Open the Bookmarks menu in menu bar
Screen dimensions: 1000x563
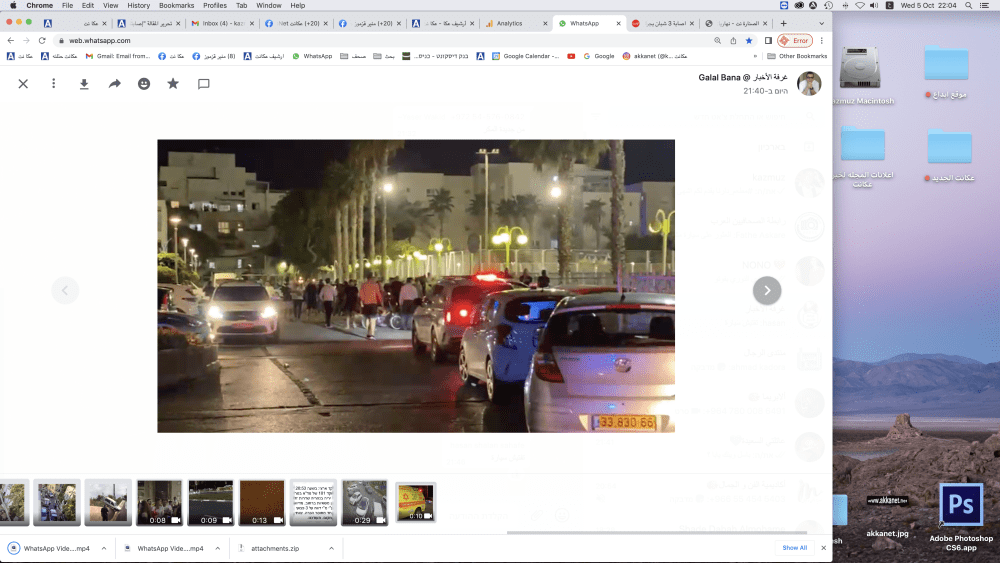176,6
